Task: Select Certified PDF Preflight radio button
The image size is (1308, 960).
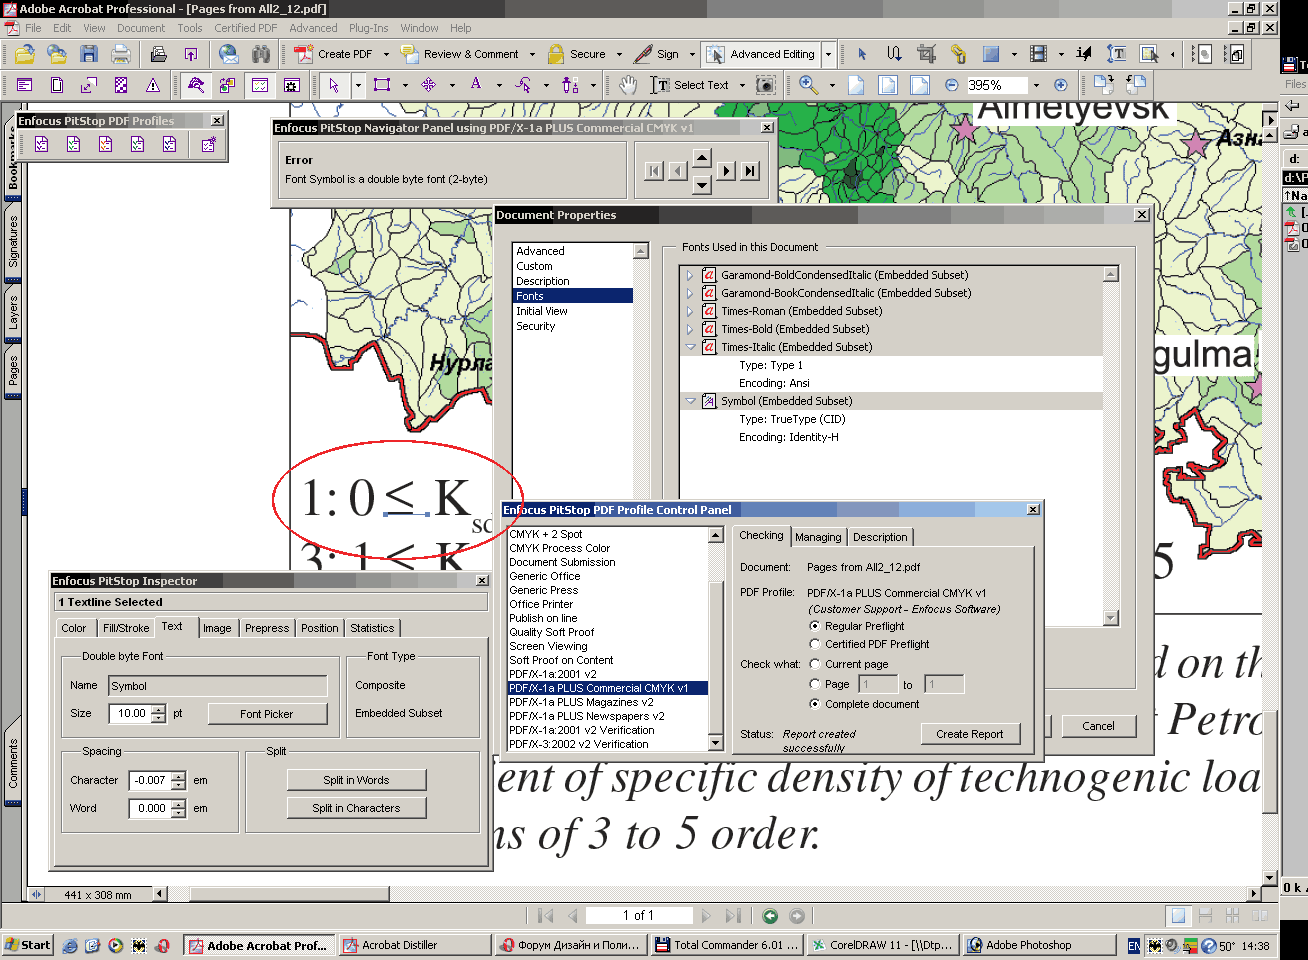Action: [x=815, y=644]
